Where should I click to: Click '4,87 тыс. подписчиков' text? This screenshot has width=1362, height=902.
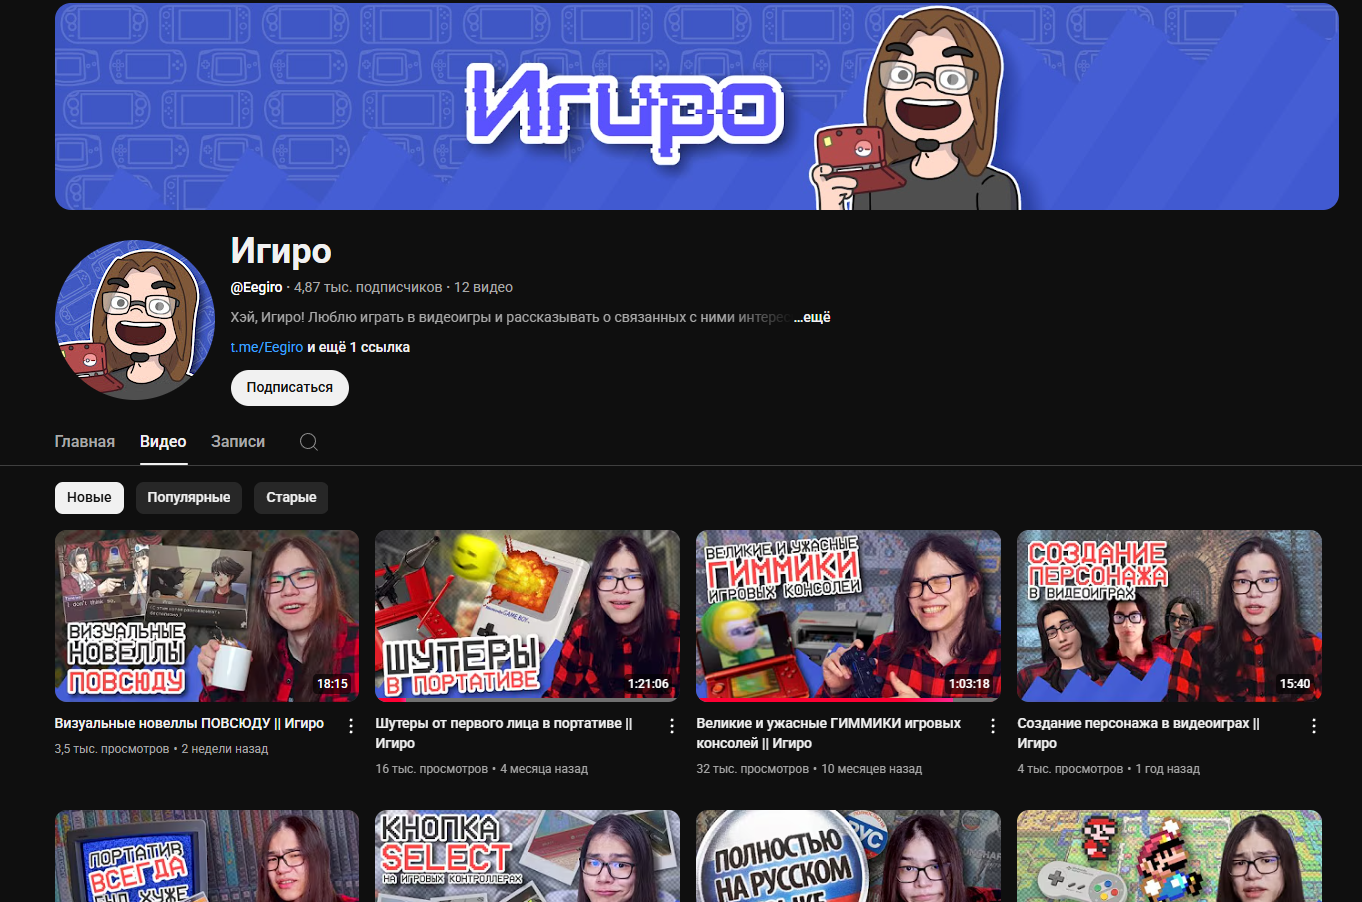tap(368, 287)
